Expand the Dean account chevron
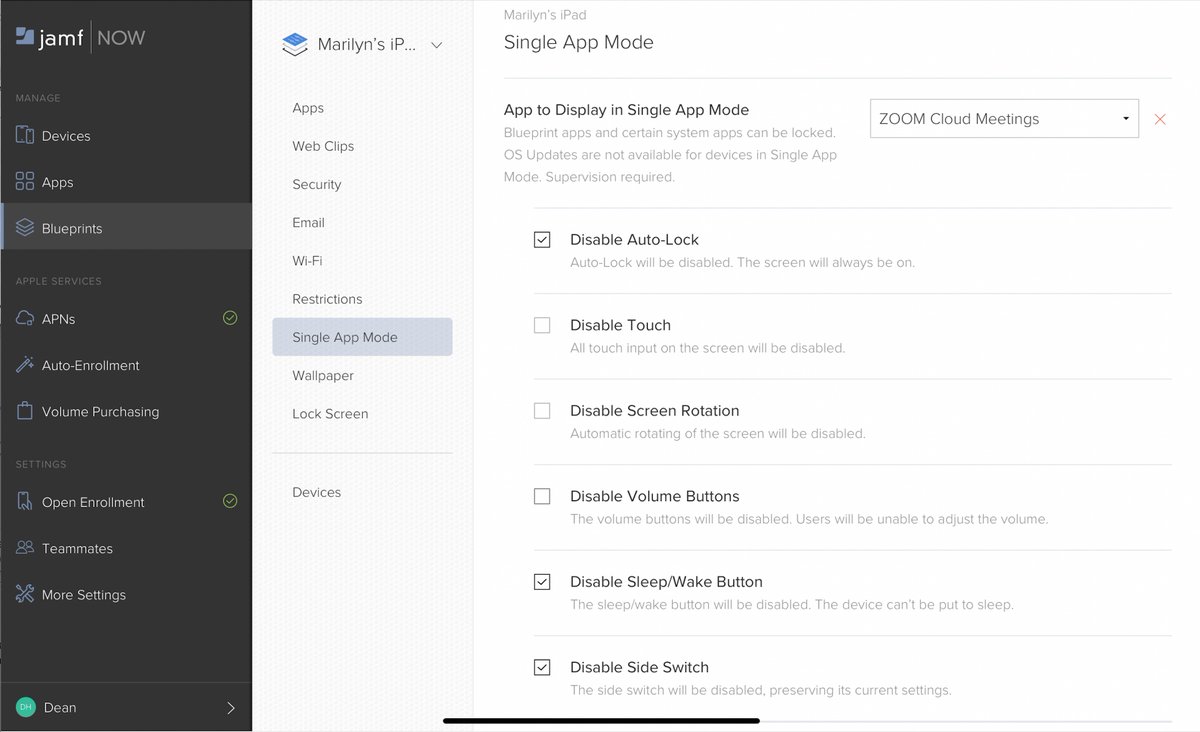The width and height of the screenshot is (1200, 732). tap(231, 708)
